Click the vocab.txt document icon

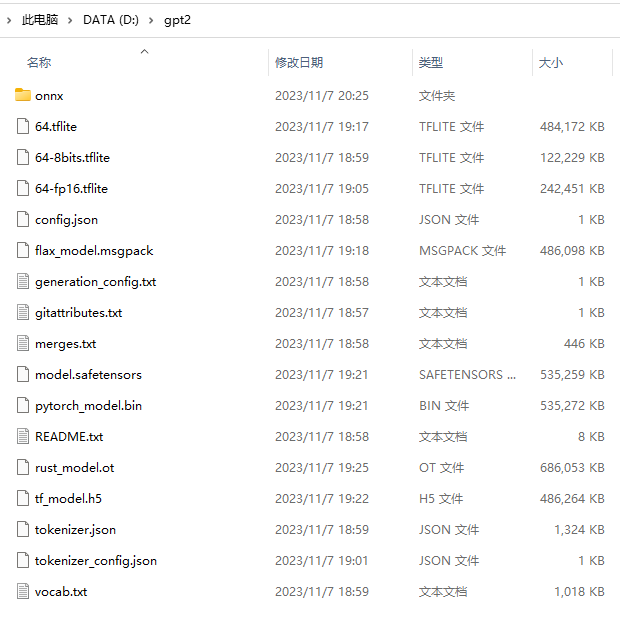tap(23, 591)
